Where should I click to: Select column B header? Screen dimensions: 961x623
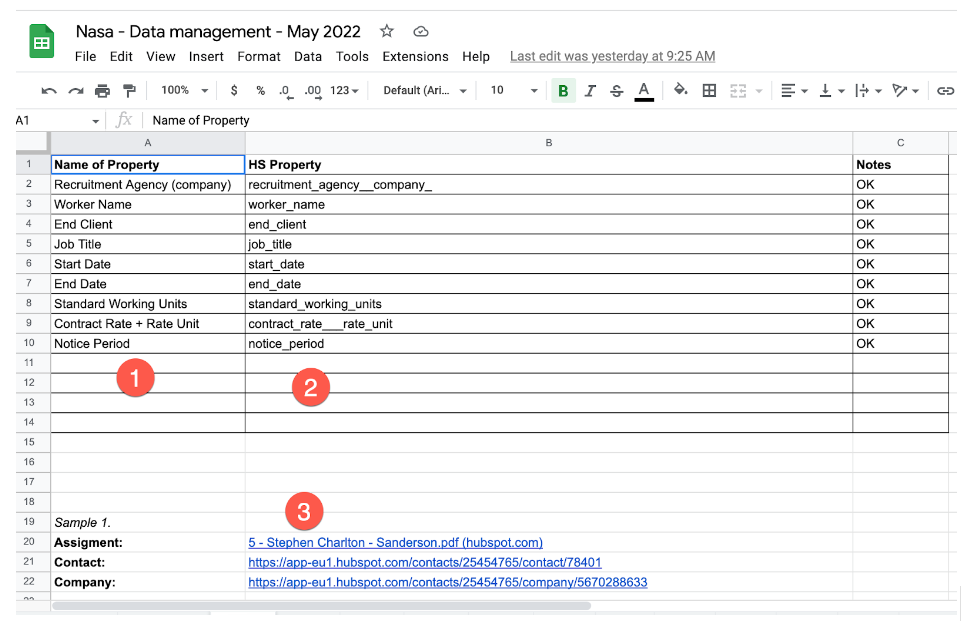pos(549,143)
